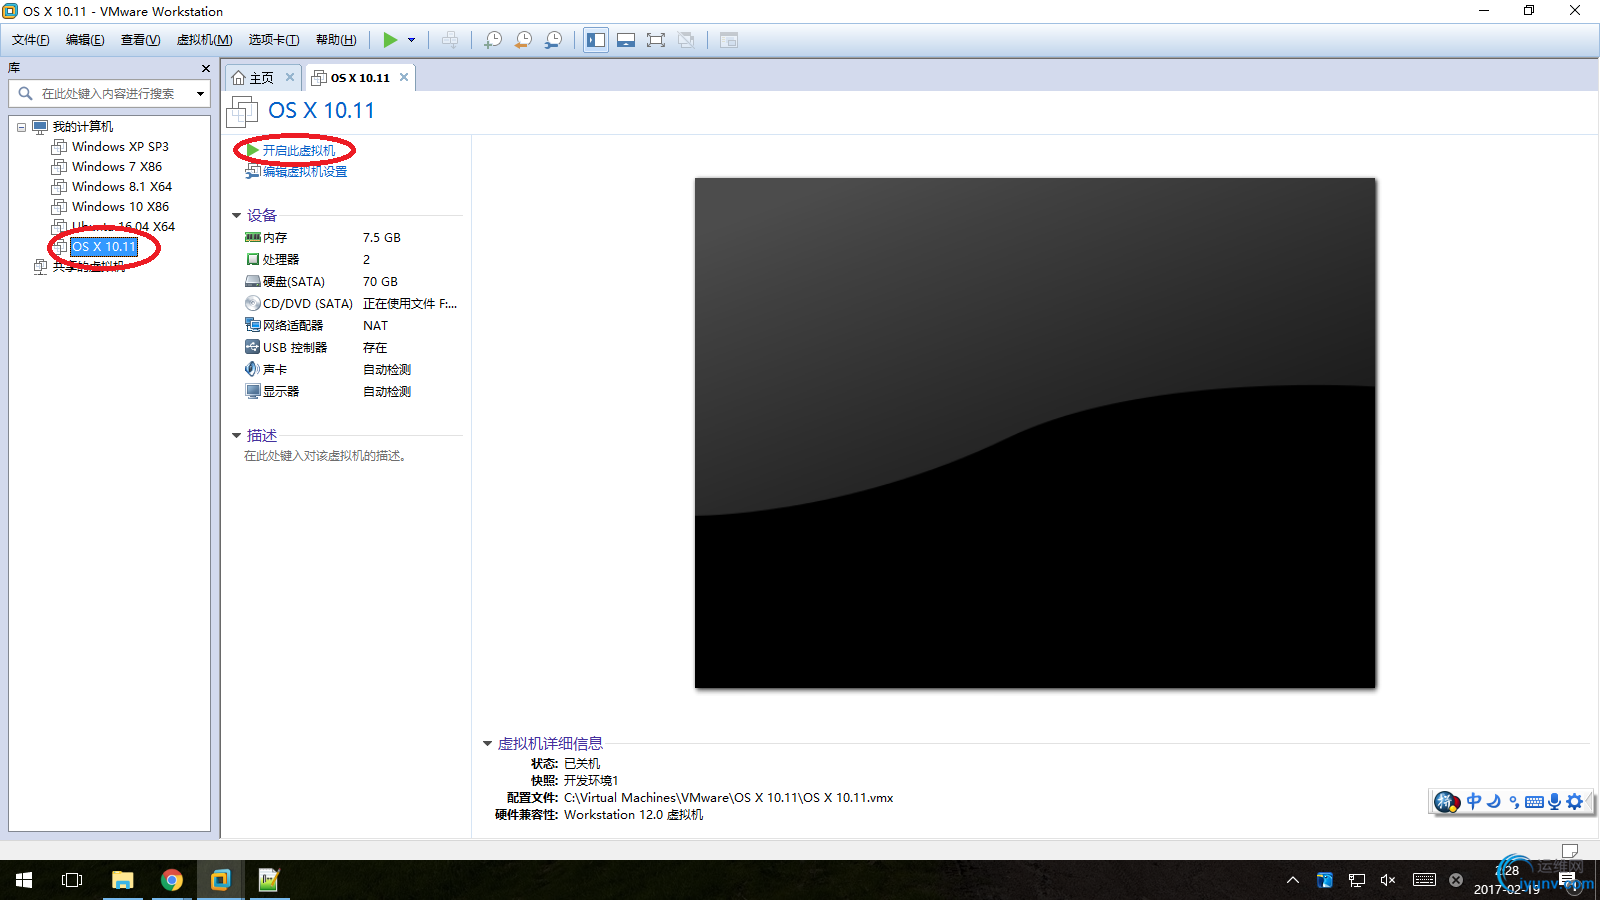
Task: Click the black VM screen preview
Action: 1035,433
